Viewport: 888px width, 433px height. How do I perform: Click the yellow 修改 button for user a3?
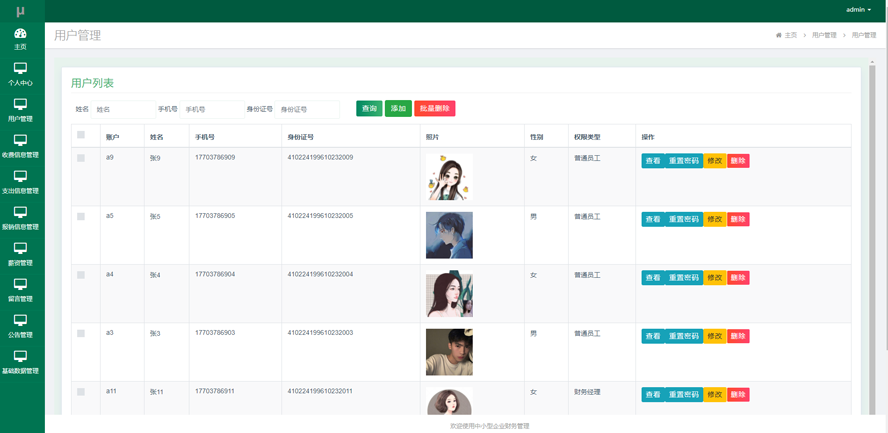click(x=714, y=336)
